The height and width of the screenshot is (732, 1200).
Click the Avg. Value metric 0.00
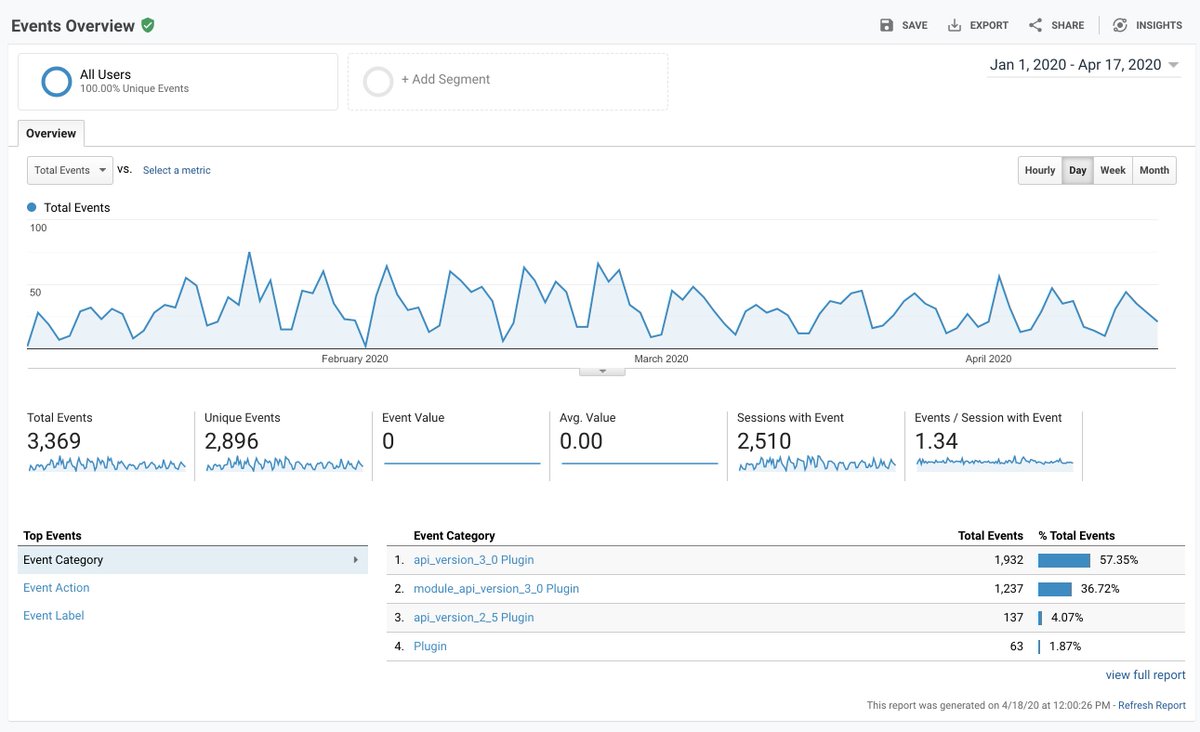pyautogui.click(x=581, y=441)
